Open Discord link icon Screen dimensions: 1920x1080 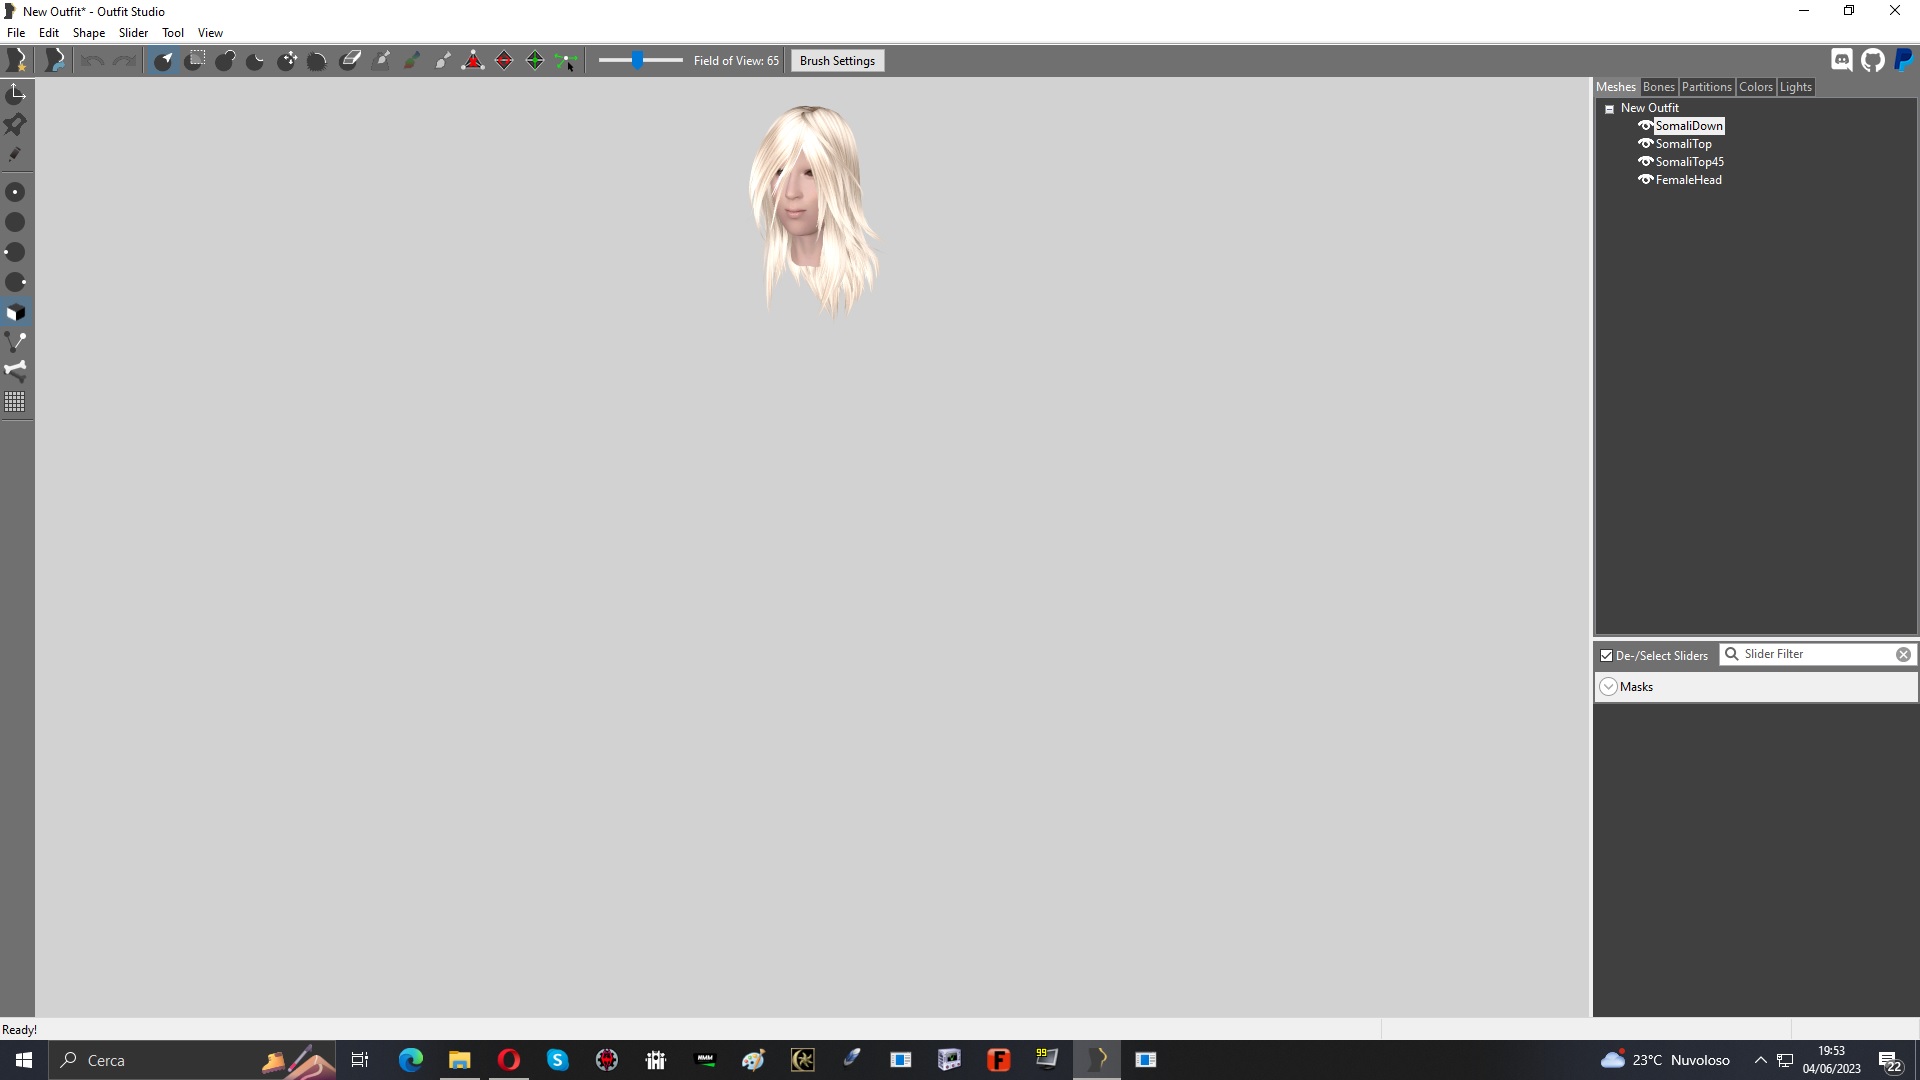coord(1842,61)
